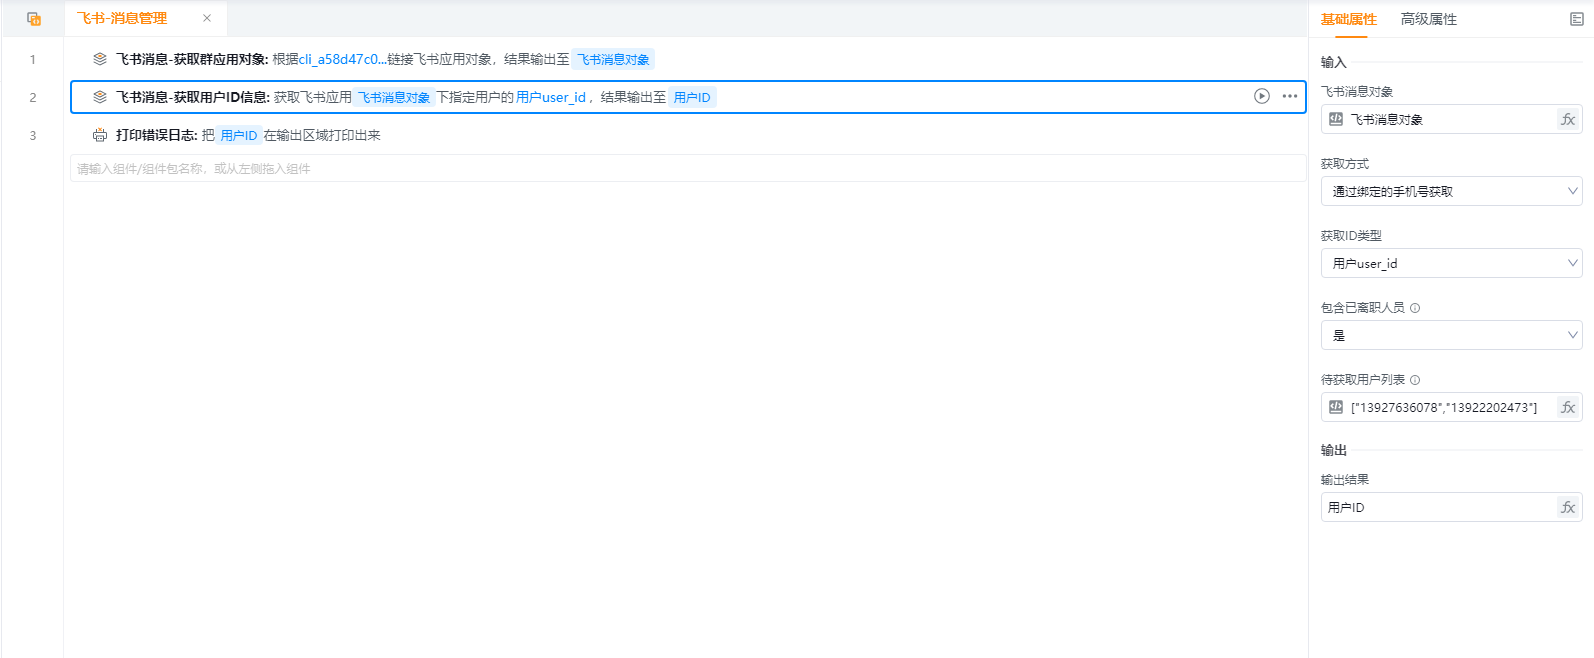Click the fx icon for 待获取用户列表 field
This screenshot has height=658, width=1594.
(1567, 407)
